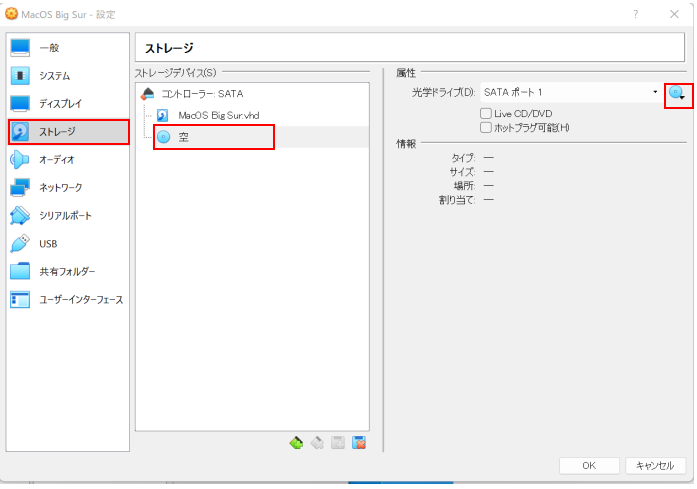Select the ストレージ category in sidebar
This screenshot has height=489, width=697.
[x=68, y=132]
